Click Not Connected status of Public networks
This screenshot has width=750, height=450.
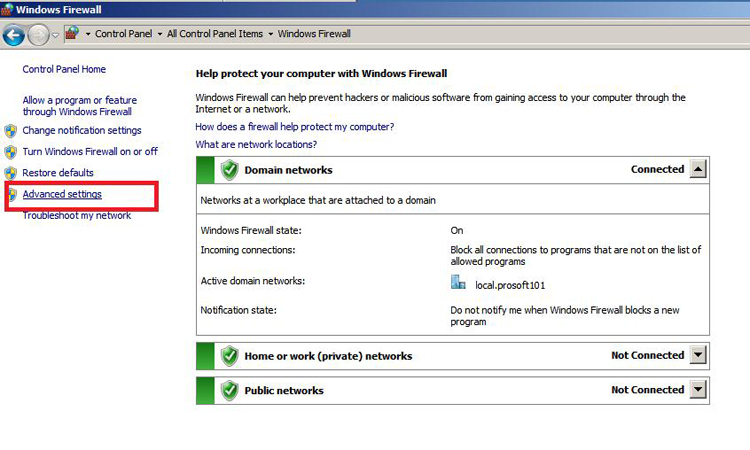[x=648, y=390]
